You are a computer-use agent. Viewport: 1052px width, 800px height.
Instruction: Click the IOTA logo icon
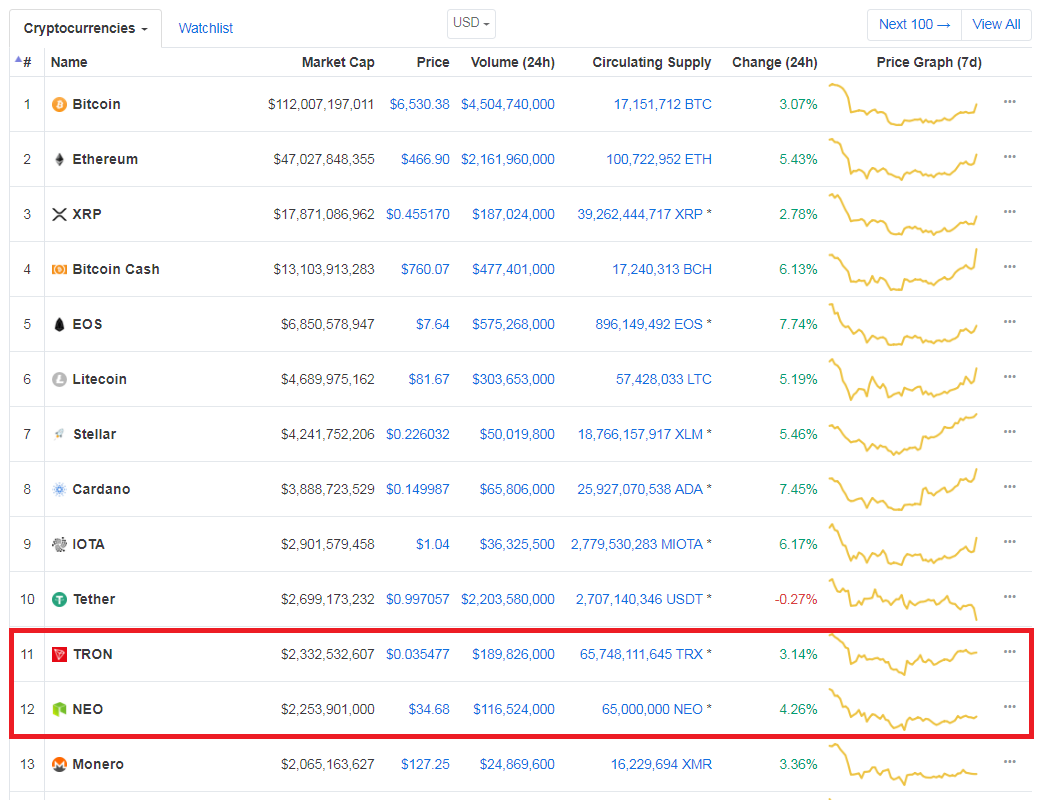(x=59, y=544)
